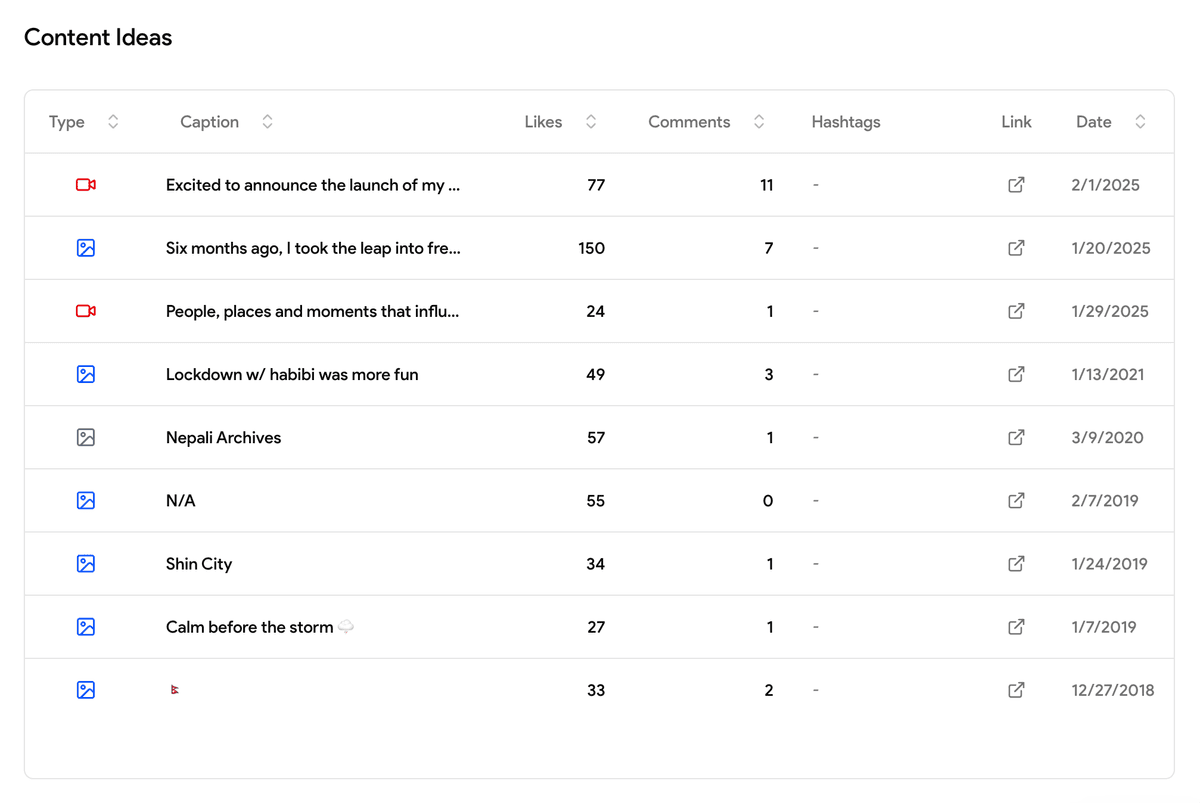Click the image icon on the 'N/A' caption row
Screen dimensions: 1200x803
[85, 500]
